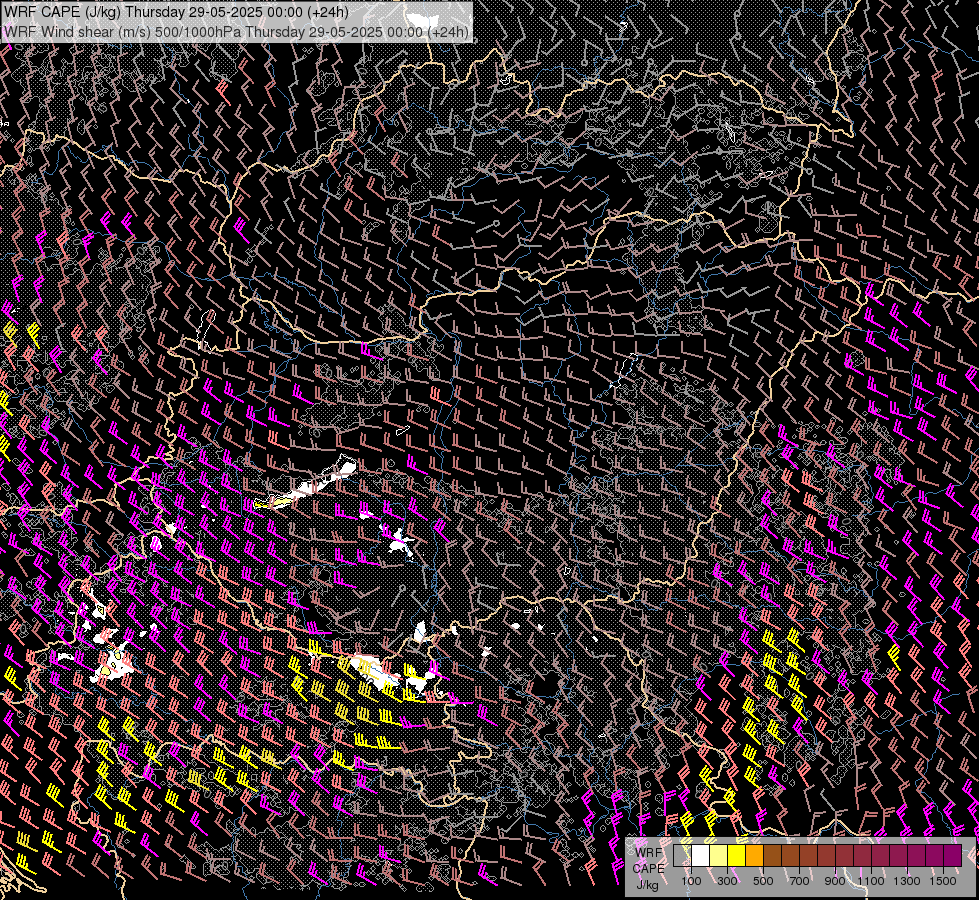Click the '500' legend value label

click(x=763, y=881)
